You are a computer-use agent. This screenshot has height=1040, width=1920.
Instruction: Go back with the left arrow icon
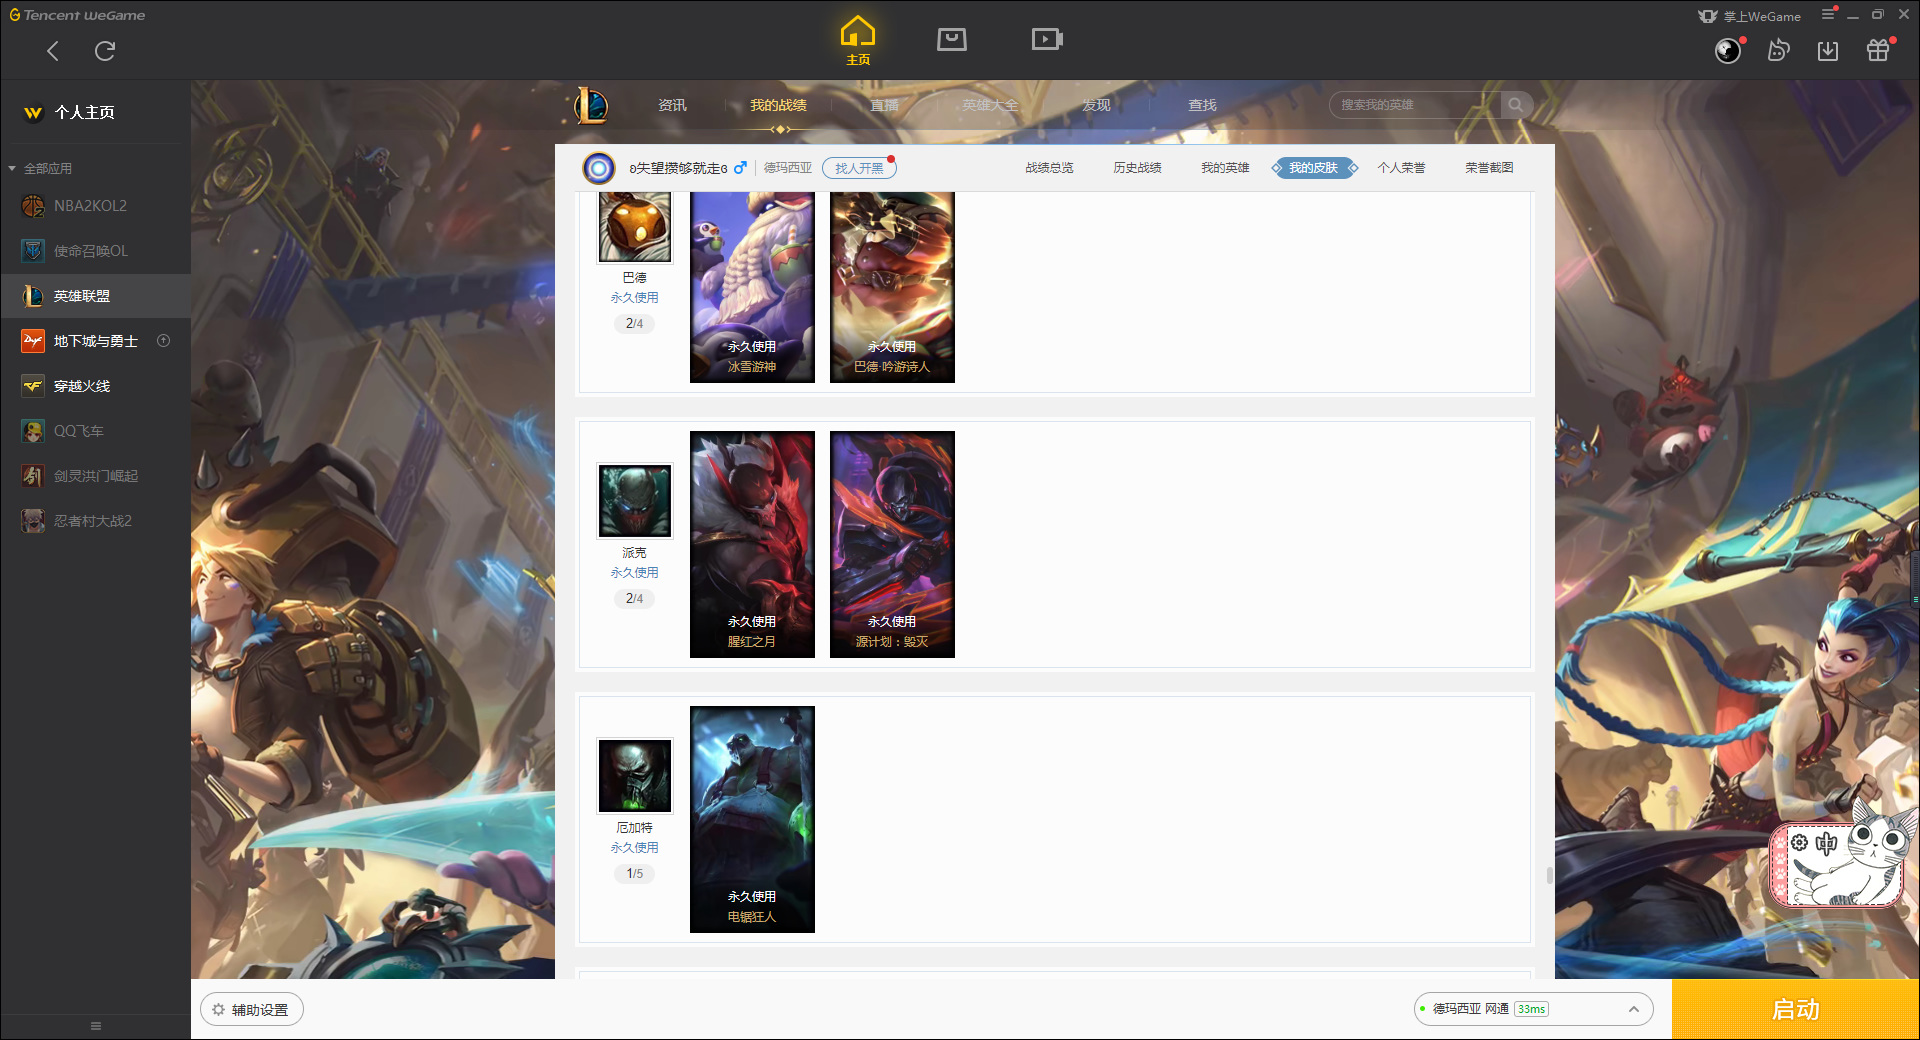point(53,51)
